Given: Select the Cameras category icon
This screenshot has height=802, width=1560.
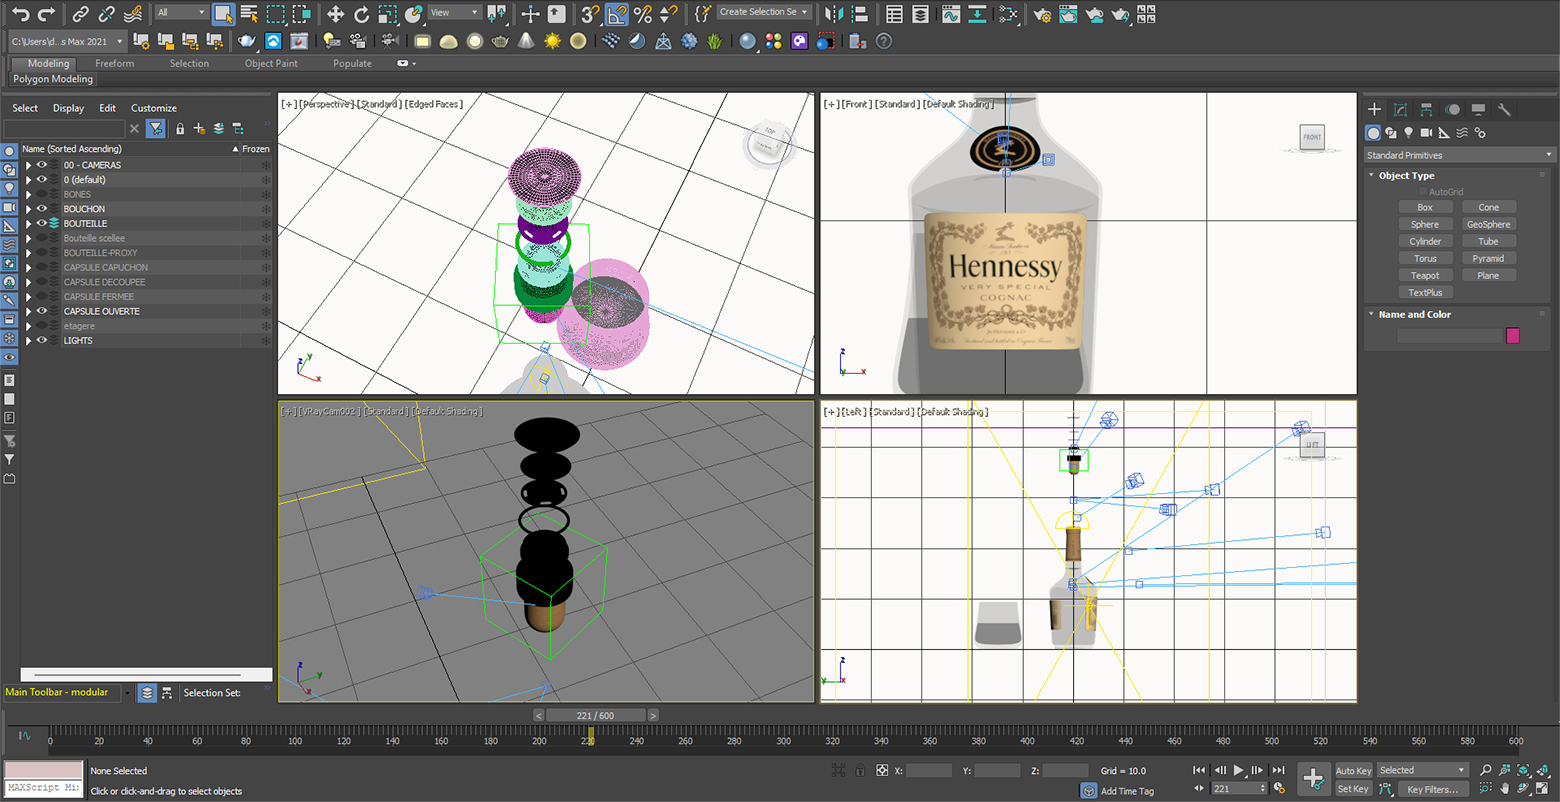Looking at the screenshot, I should pos(1427,133).
